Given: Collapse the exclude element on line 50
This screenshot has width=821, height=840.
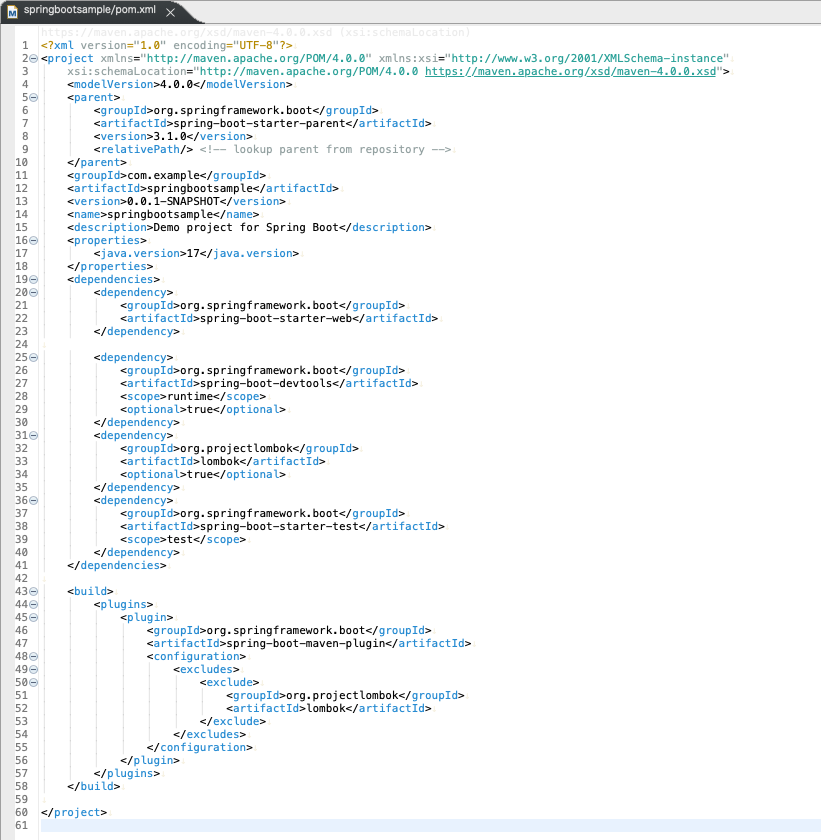Looking at the screenshot, I should pos(35,683).
